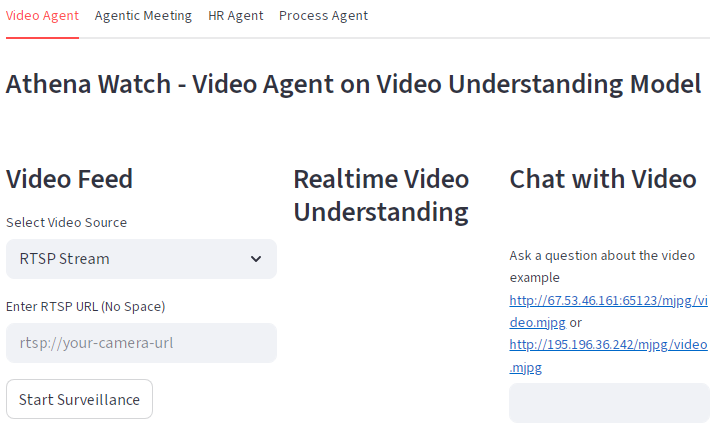Open the 195.196.36.242 example video link
This screenshot has width=715, height=429.
pos(608,345)
